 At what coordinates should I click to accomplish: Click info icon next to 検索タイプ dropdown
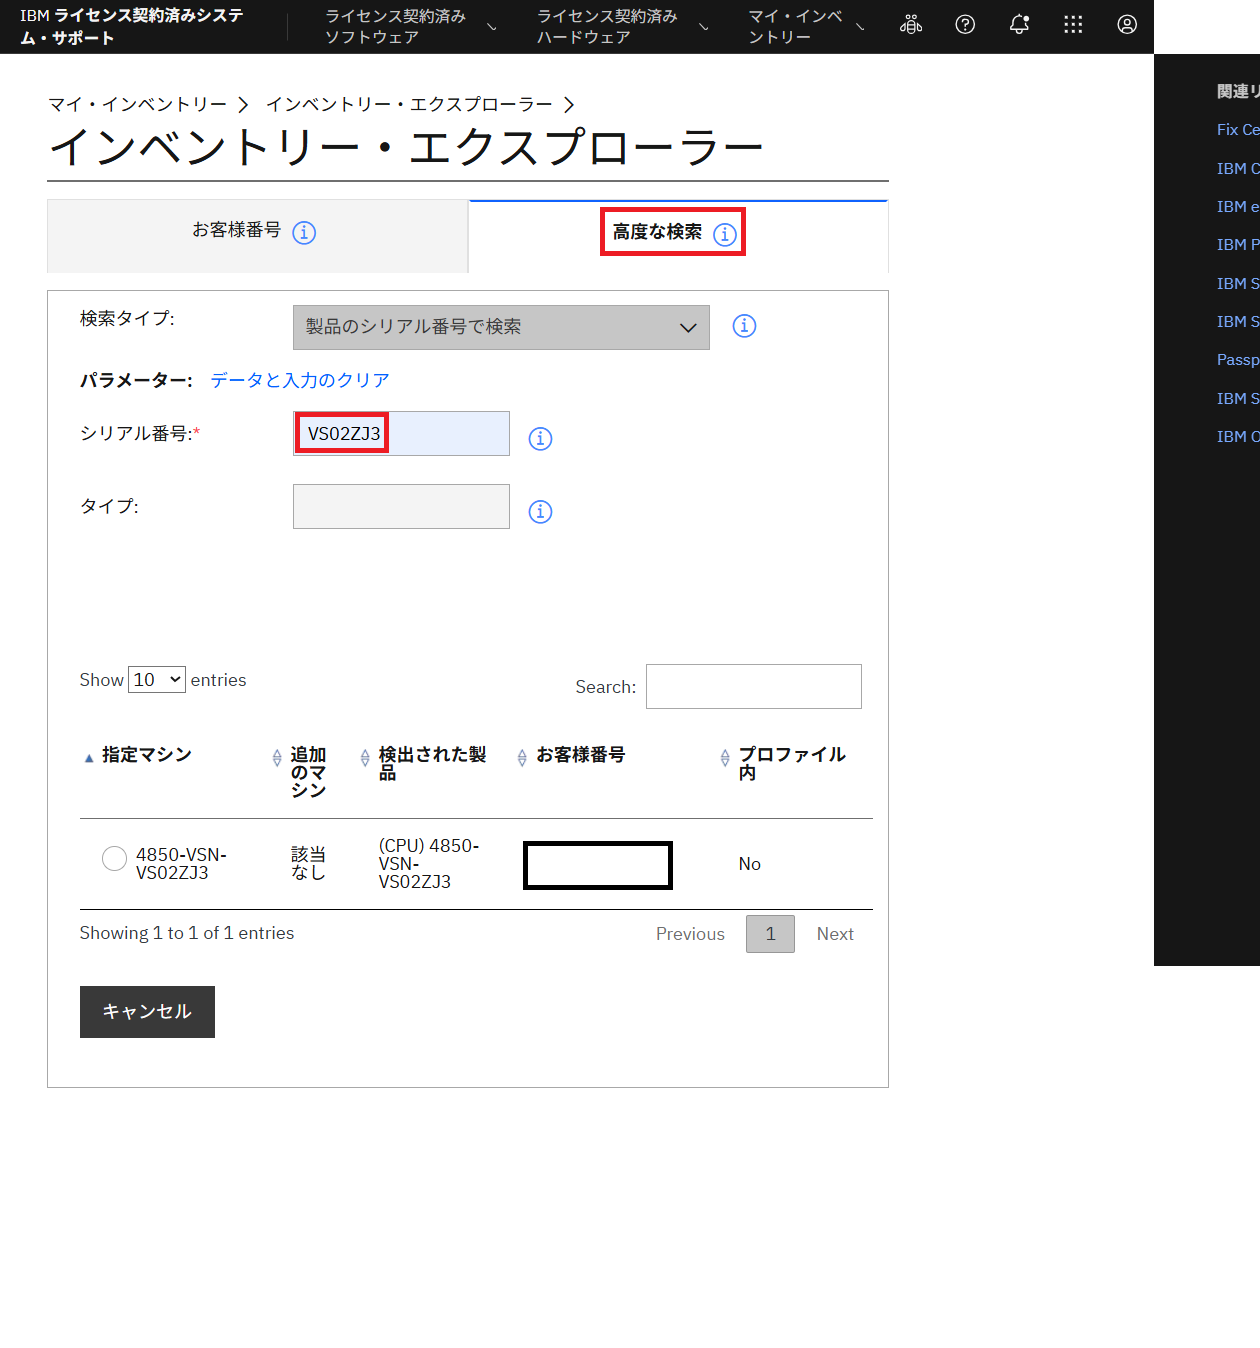(744, 326)
